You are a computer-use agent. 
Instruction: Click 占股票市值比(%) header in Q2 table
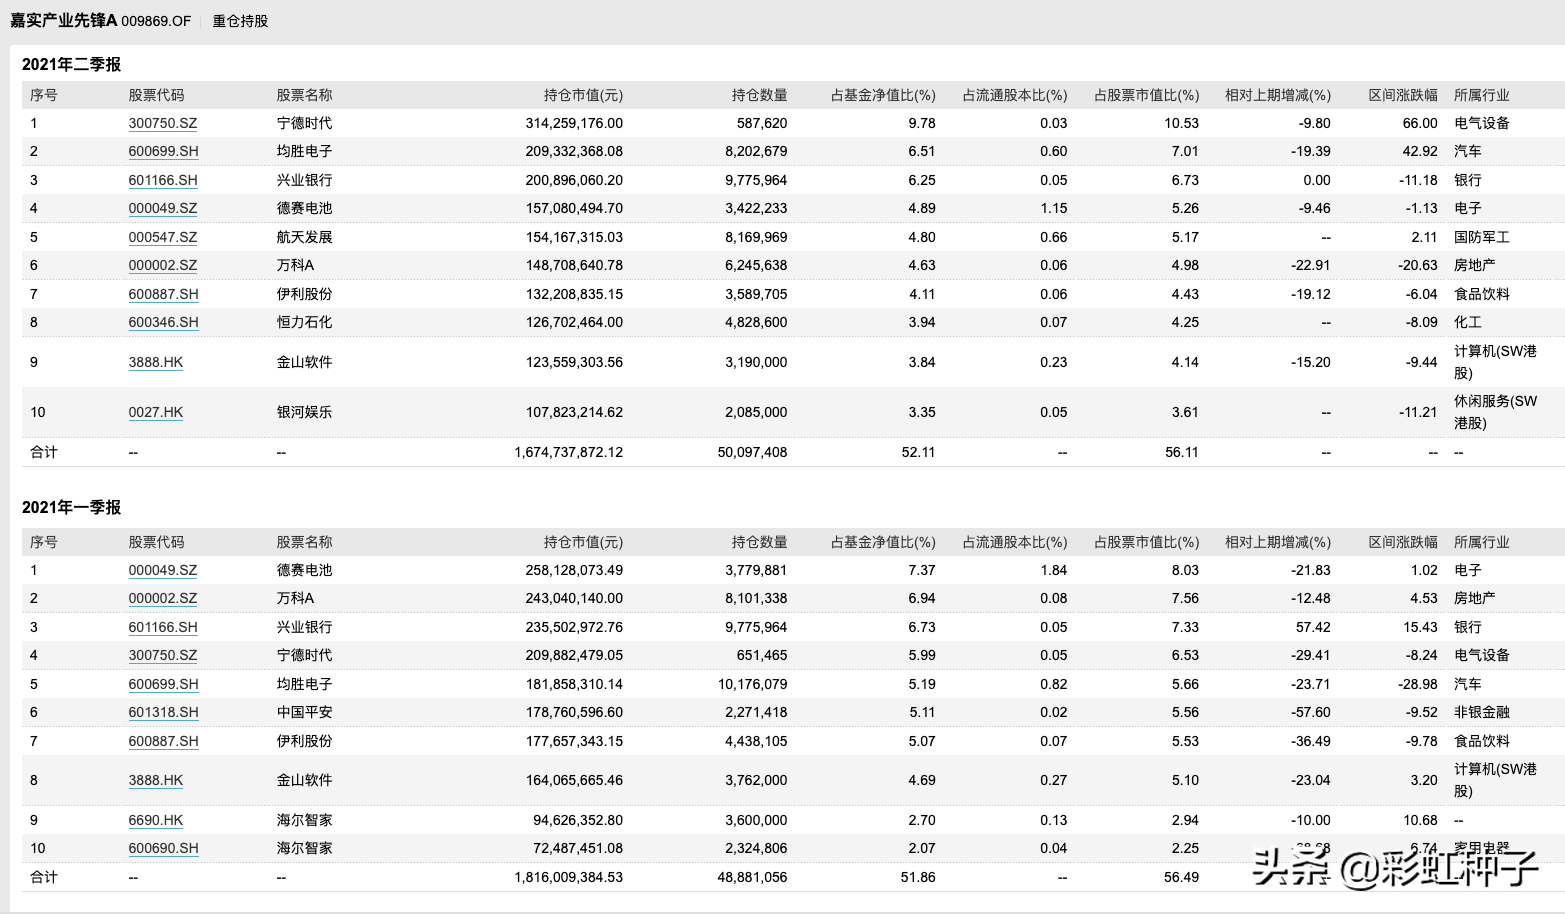pyautogui.click(x=1146, y=95)
